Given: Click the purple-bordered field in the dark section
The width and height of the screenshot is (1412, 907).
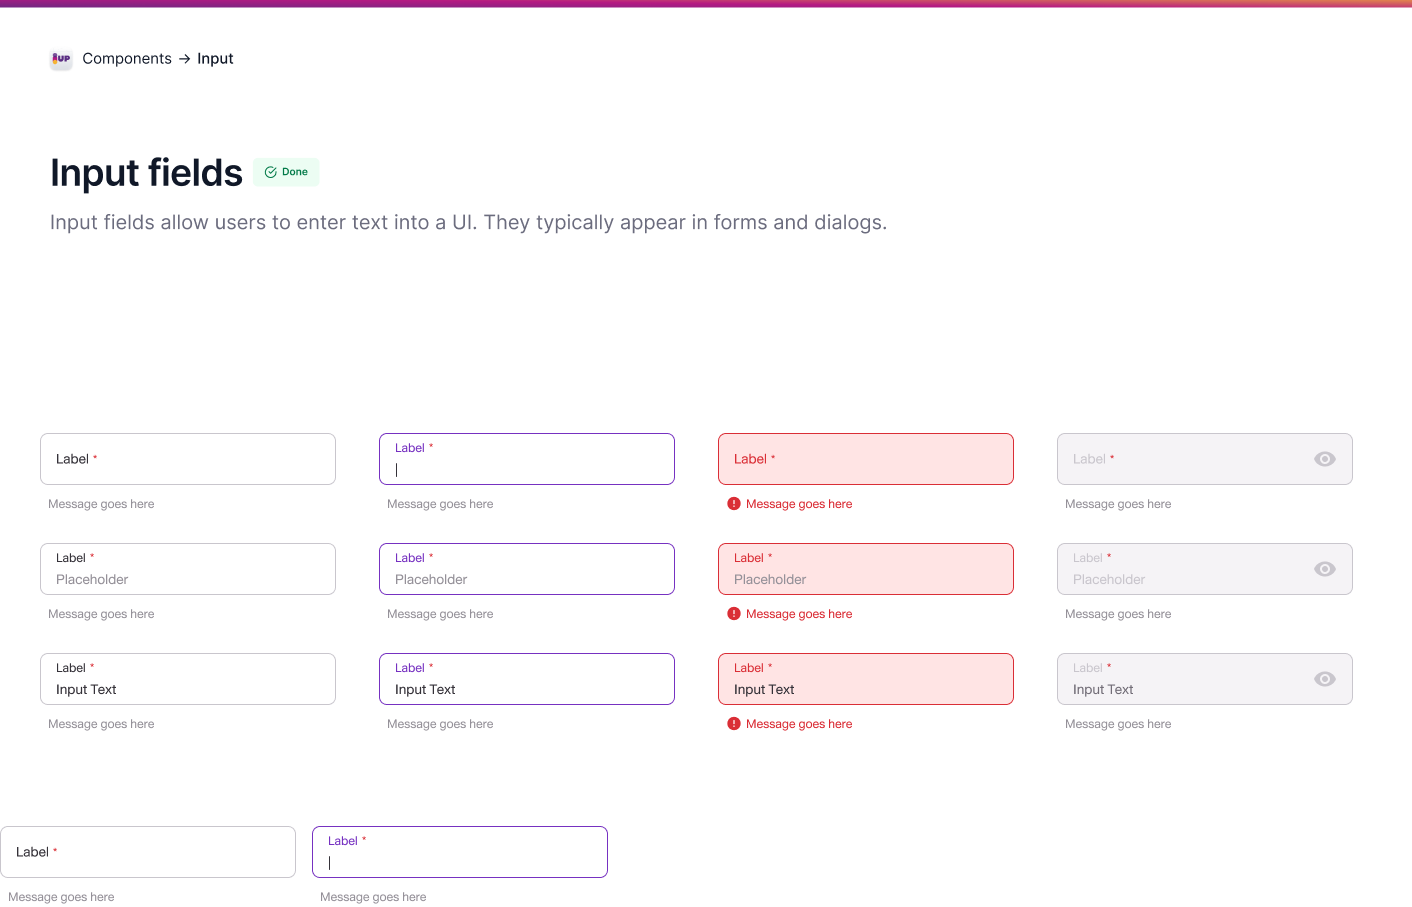Looking at the screenshot, I should pyautogui.click(x=460, y=852).
